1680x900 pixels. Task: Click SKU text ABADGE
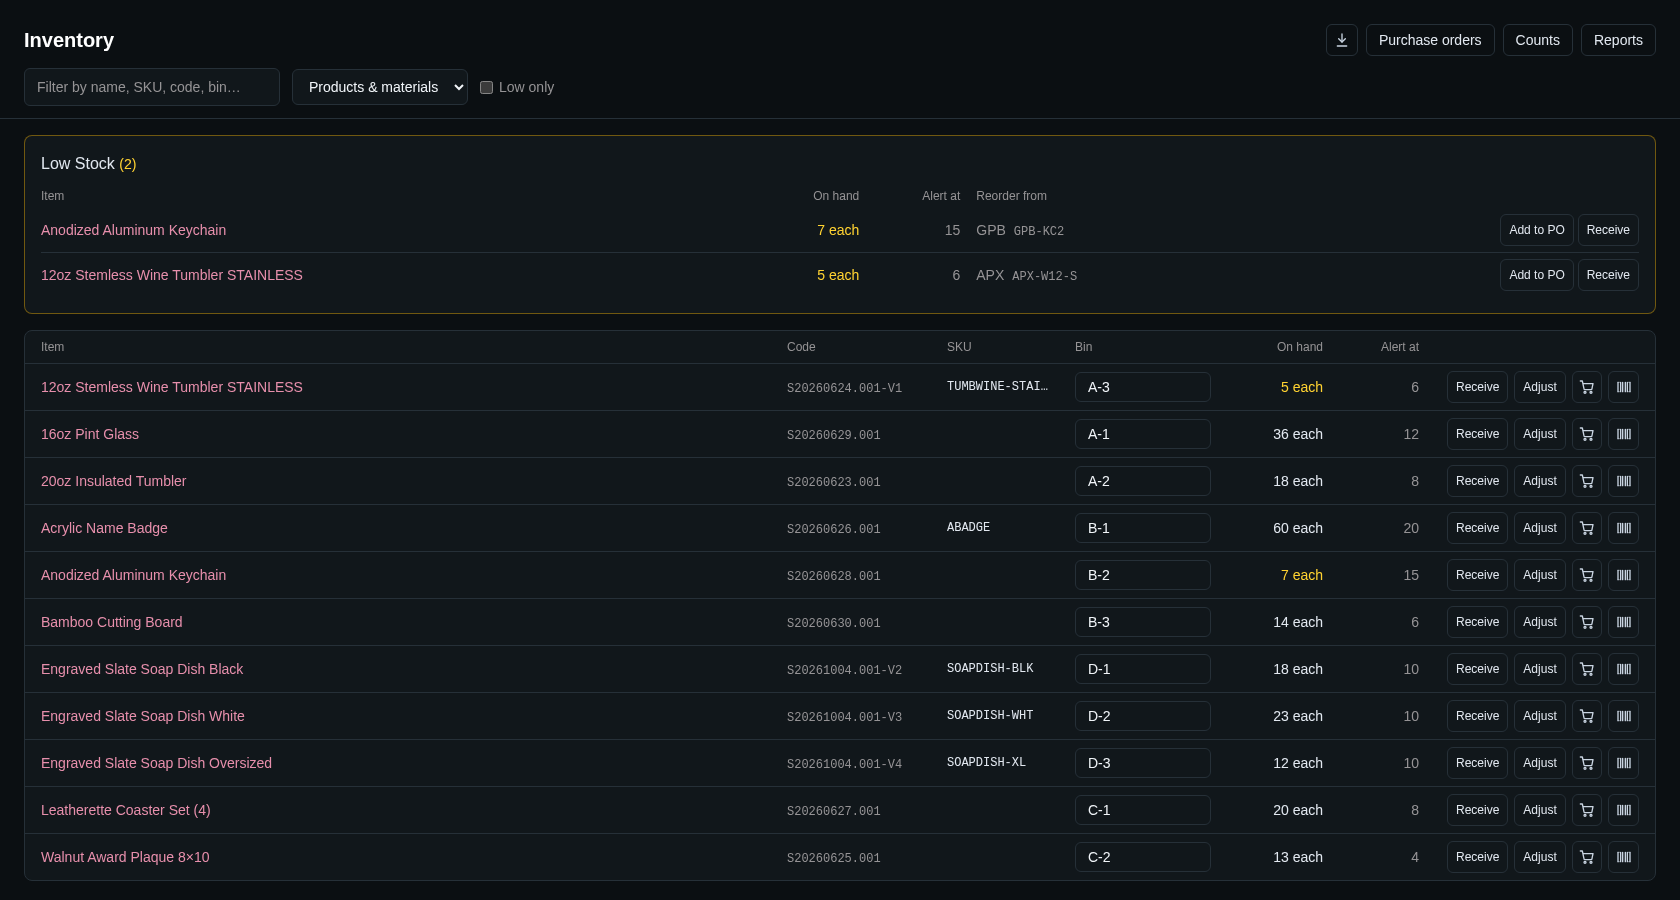point(968,527)
